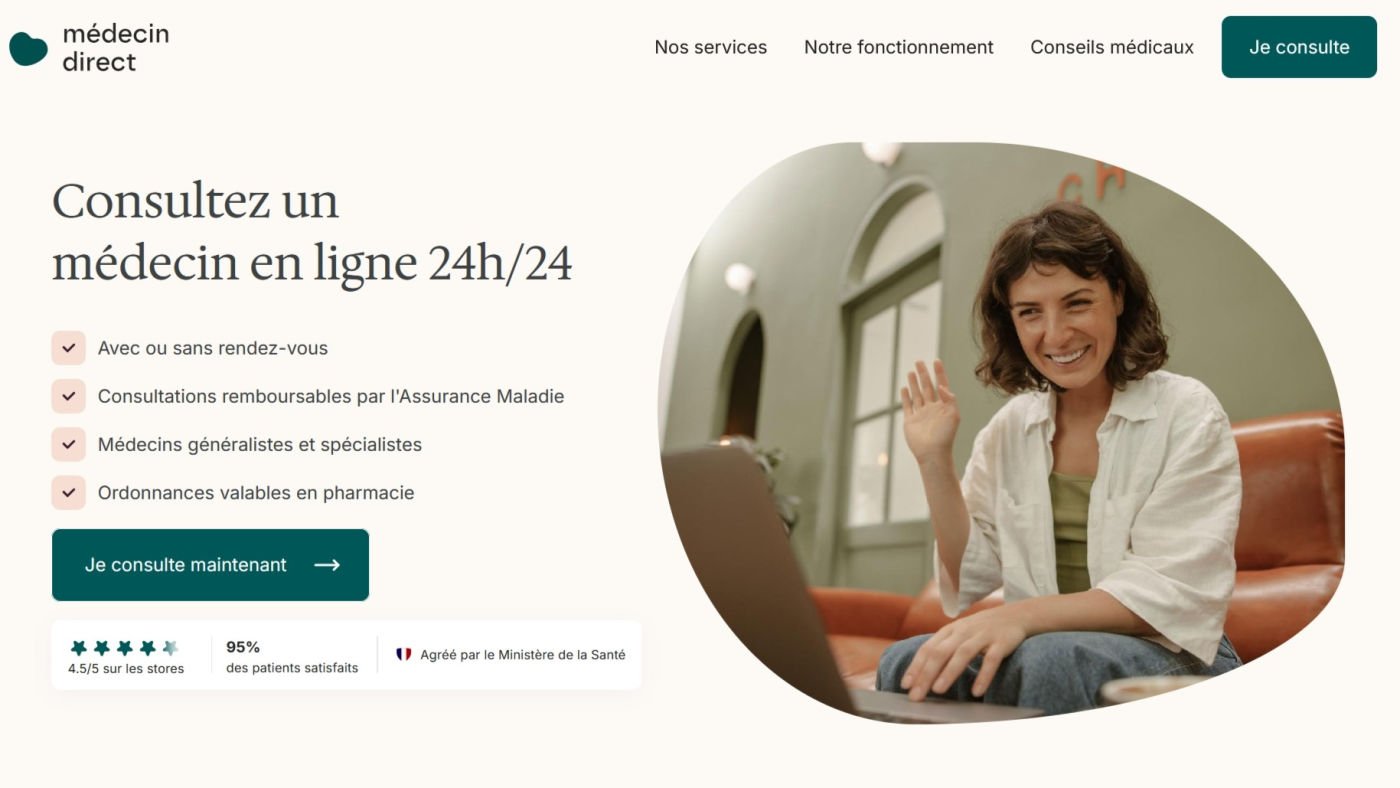The image size is (1400, 788).
Task: Click the checkmark beside Ordonnances valables en pharmacie
Action: (69, 492)
